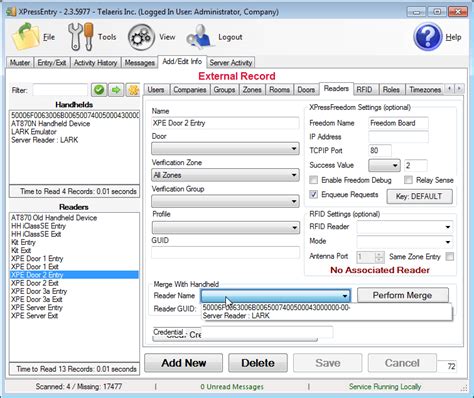Screen dimensions: 474x398
Task: Open the RFID Mode dropdown
Action: pos(405,242)
